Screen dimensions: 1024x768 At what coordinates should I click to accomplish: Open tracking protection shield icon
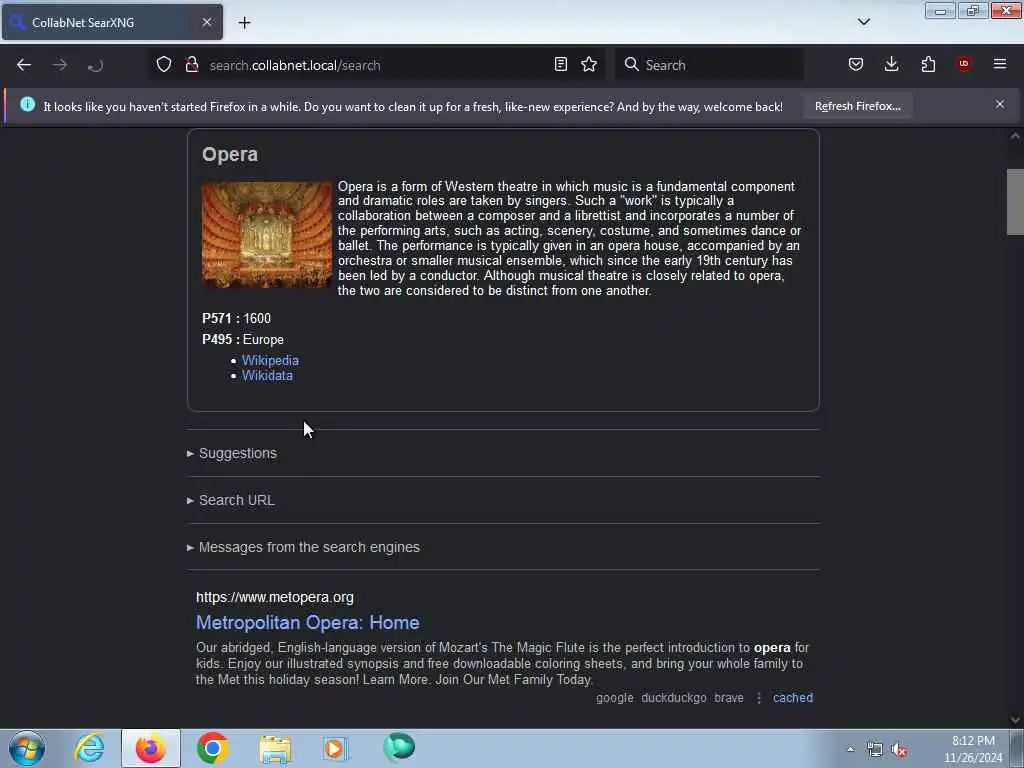[164, 65]
